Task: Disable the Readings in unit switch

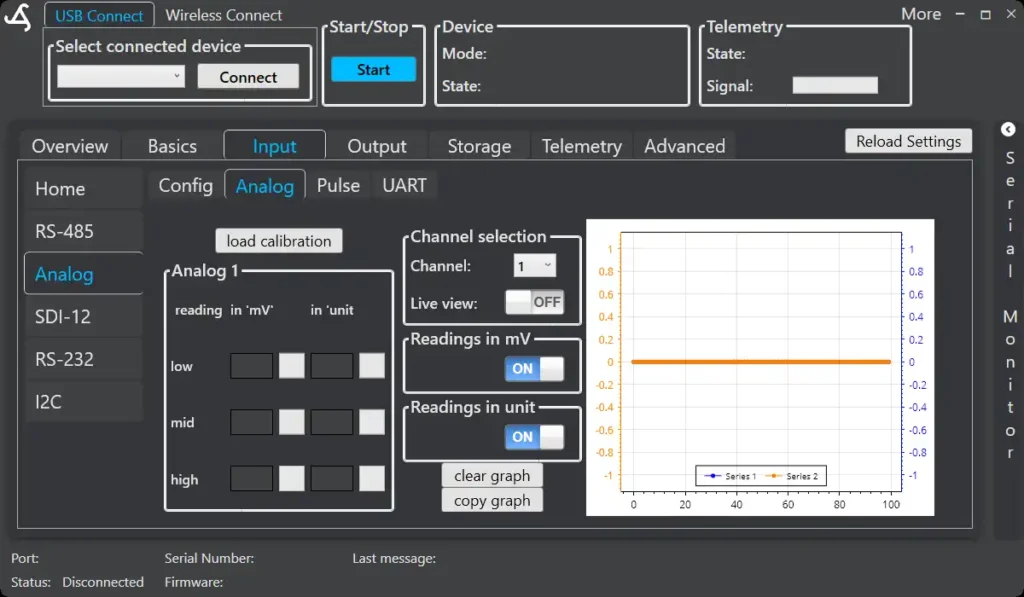Action: click(x=534, y=437)
